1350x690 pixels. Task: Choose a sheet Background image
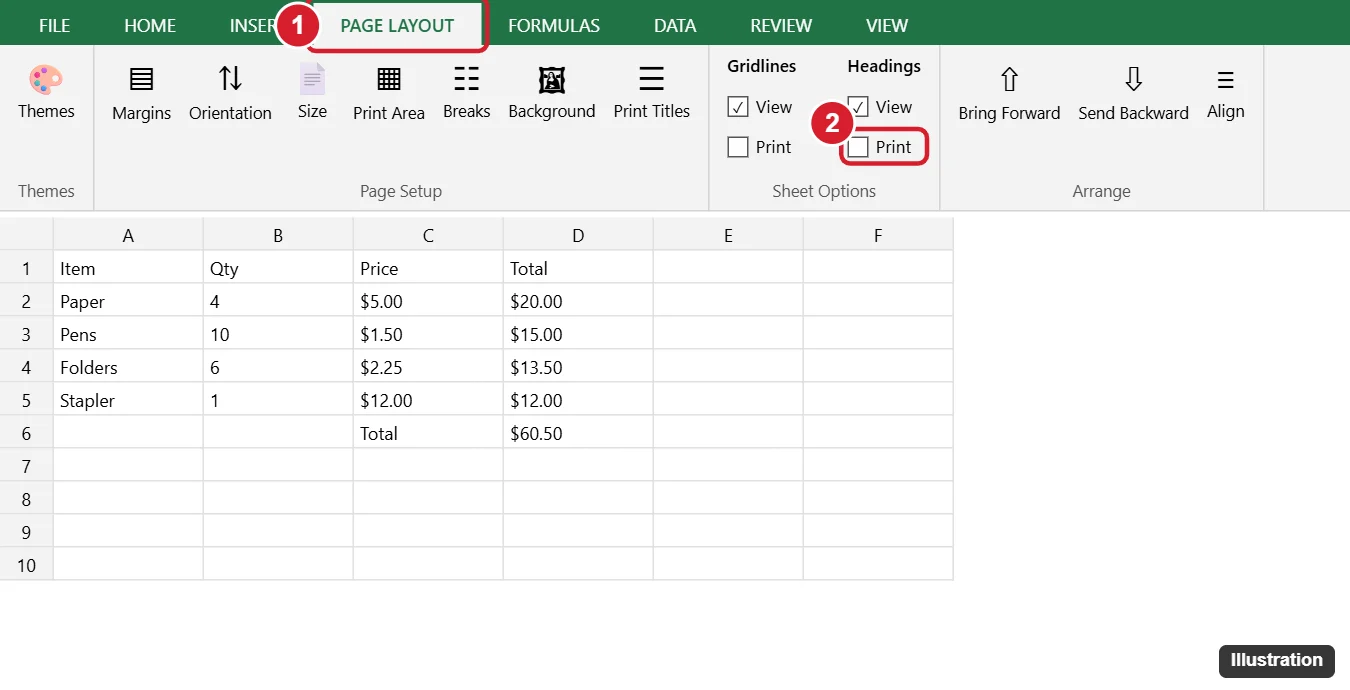(552, 92)
